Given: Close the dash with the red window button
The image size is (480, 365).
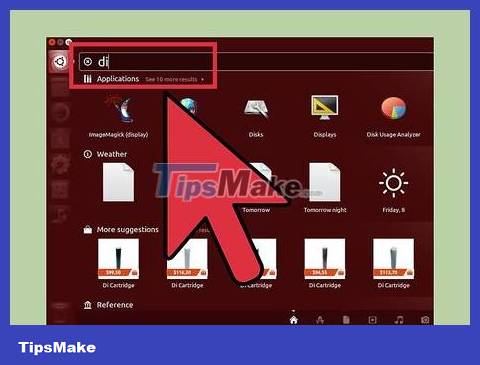Looking at the screenshot, I should [52, 42].
